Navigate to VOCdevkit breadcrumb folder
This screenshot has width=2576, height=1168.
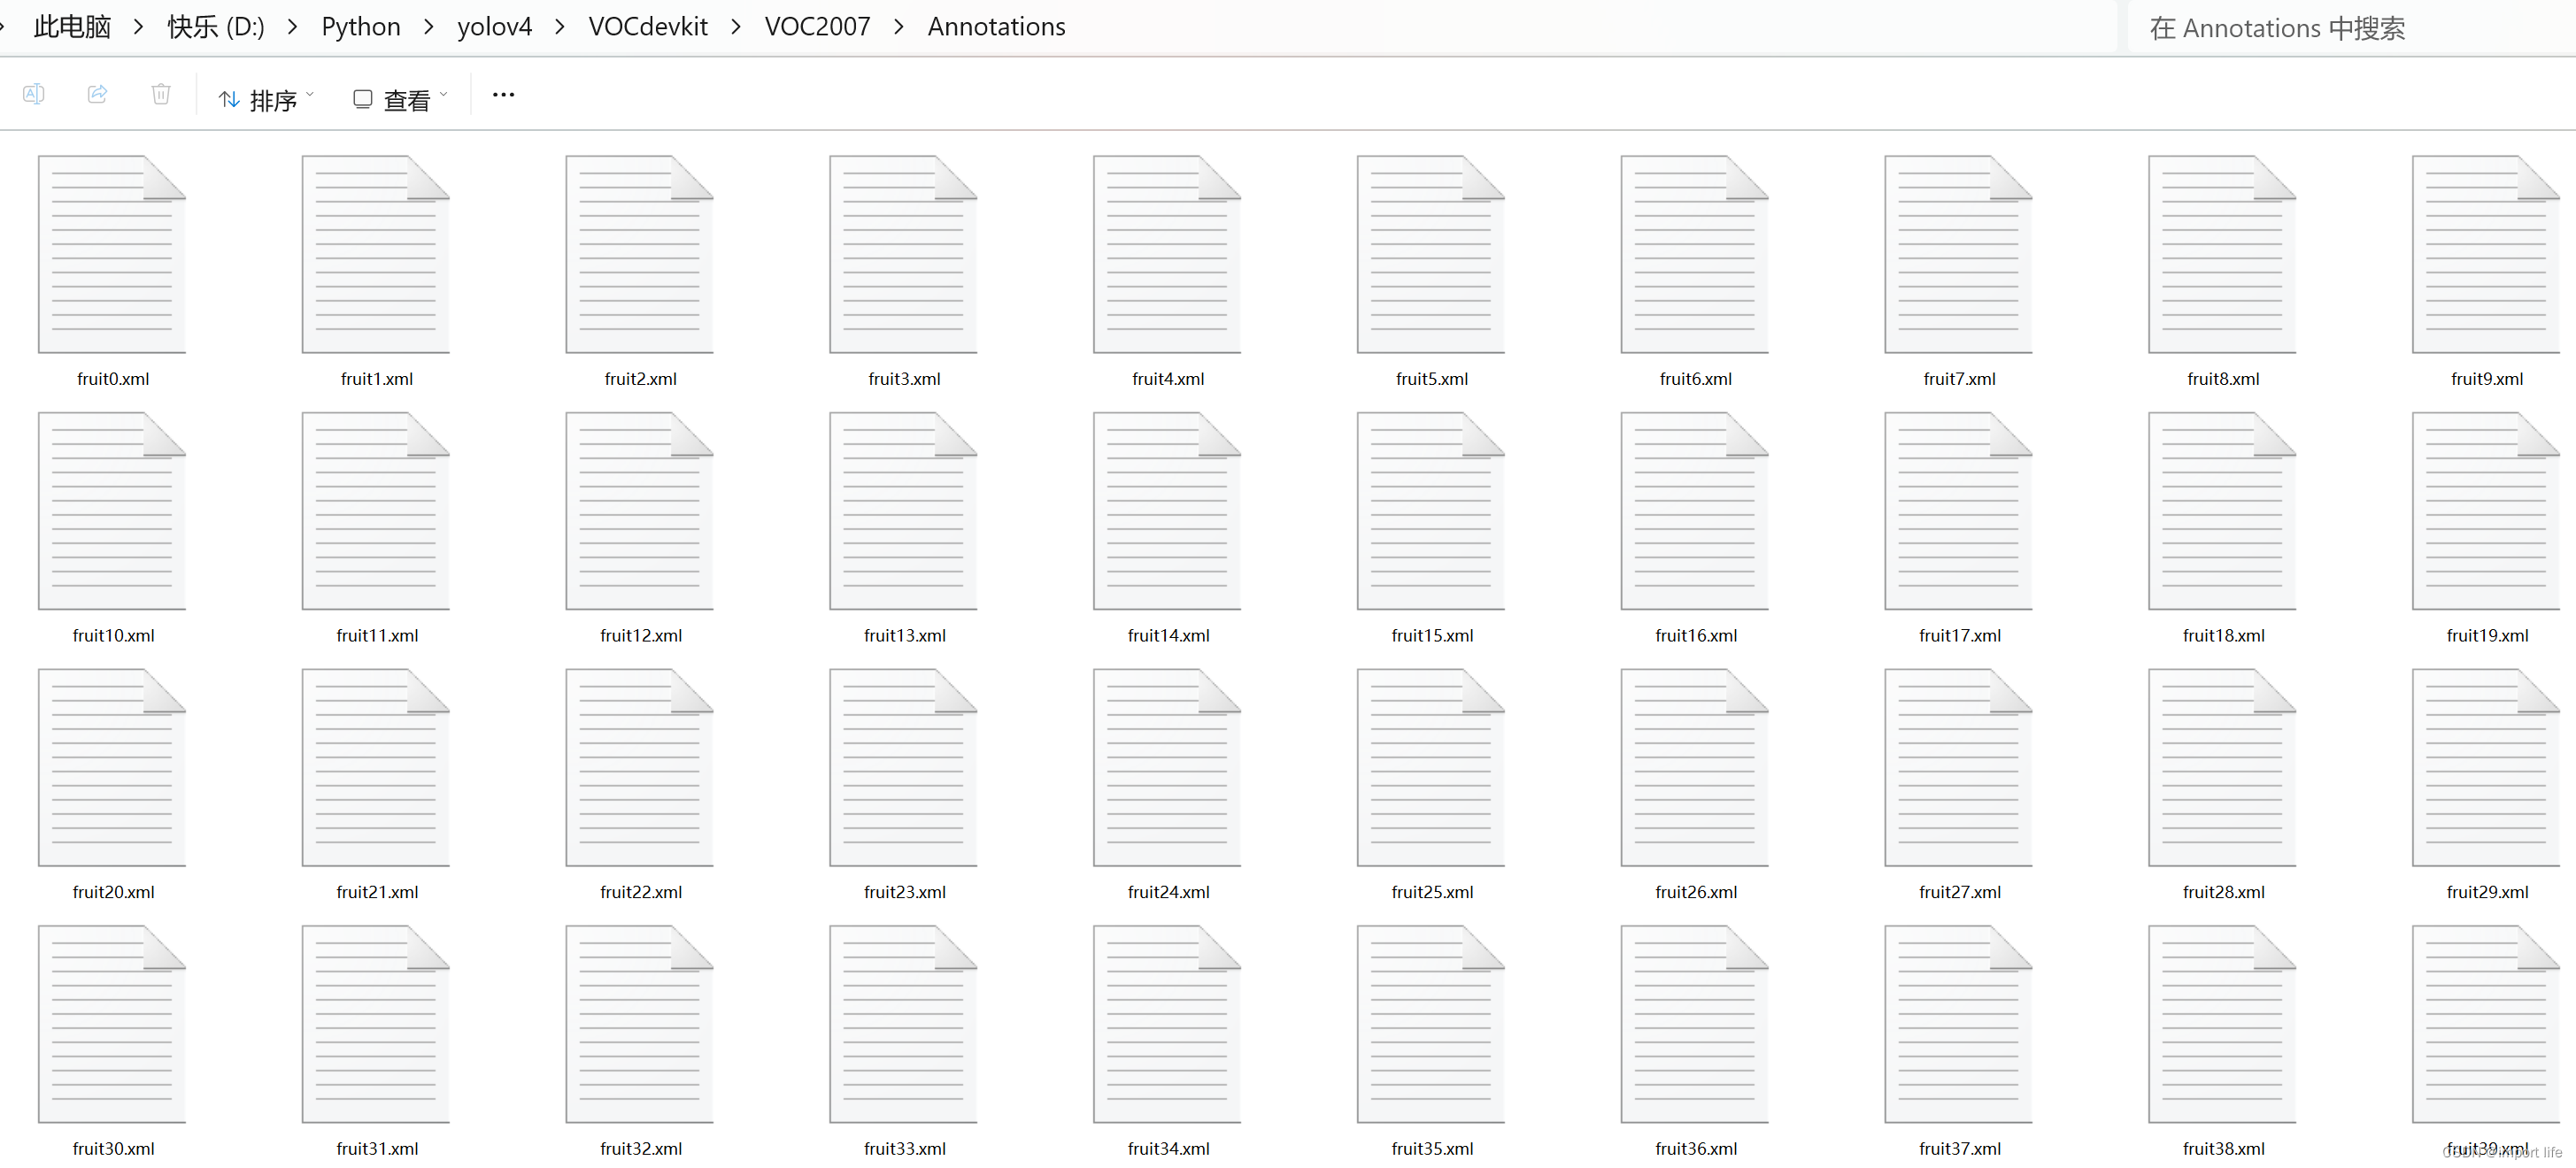click(647, 27)
